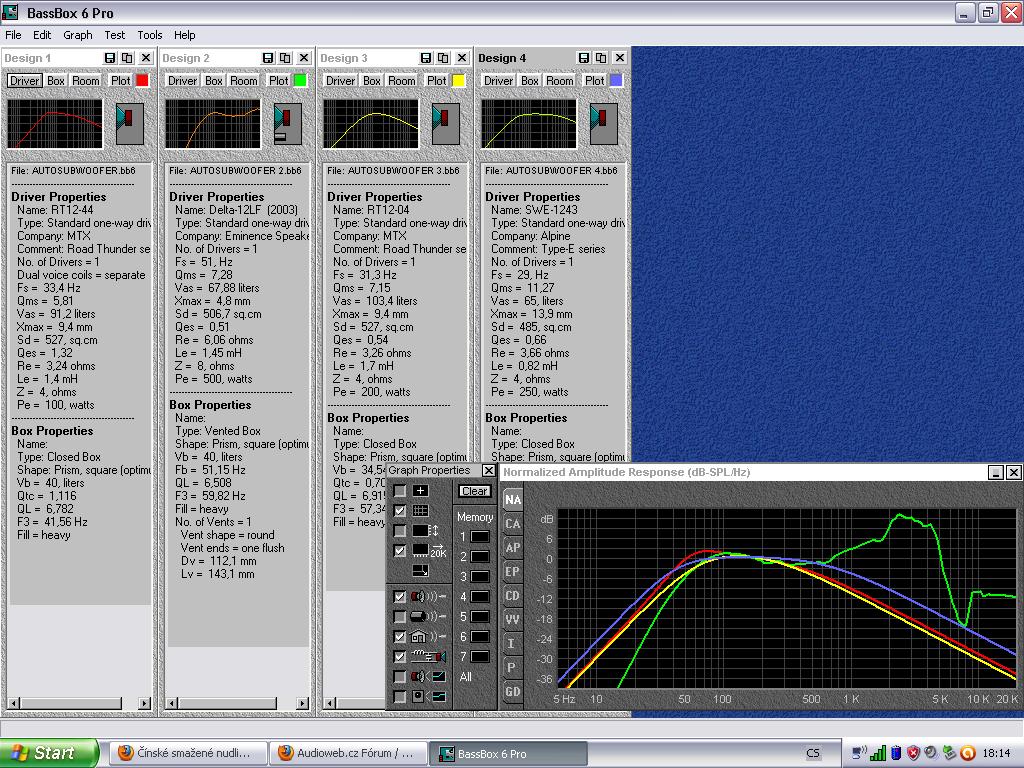Click the green plot color swatch of Design 2
Viewport: 1024px width, 768px height.
(300, 80)
